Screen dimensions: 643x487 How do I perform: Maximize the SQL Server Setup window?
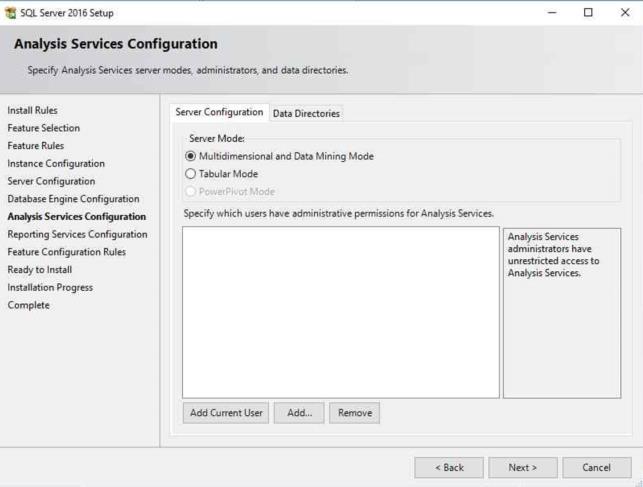pos(588,13)
